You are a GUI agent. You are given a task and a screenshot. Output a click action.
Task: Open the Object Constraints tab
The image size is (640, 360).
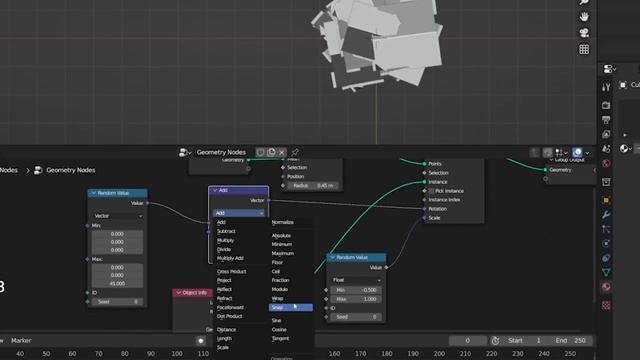(606, 258)
